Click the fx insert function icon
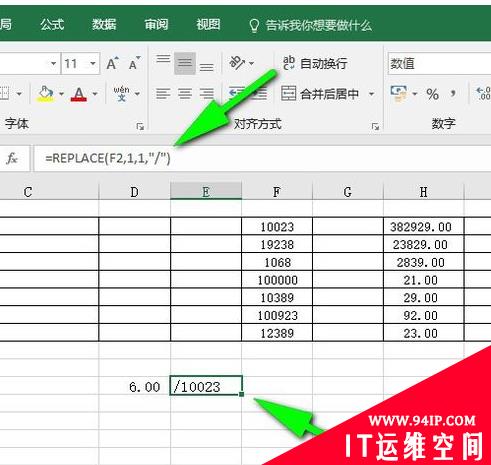The image size is (491, 465). tap(12, 158)
